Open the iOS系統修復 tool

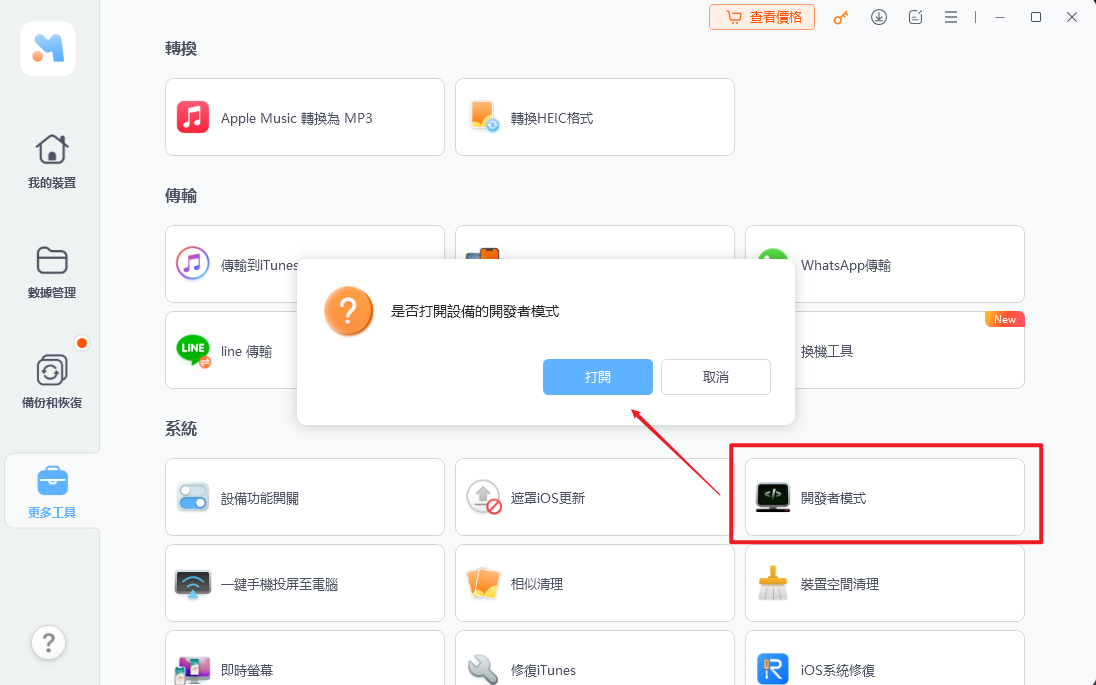tap(885, 658)
